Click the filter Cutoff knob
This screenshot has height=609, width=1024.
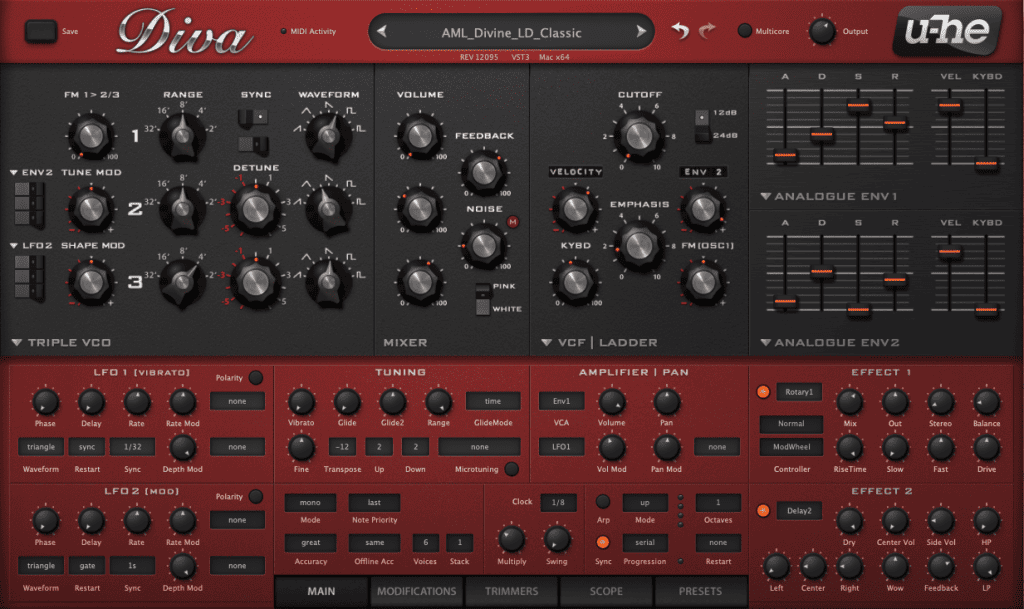pos(639,136)
